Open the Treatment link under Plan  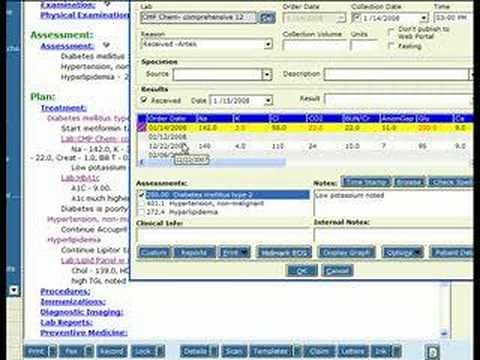point(63,108)
